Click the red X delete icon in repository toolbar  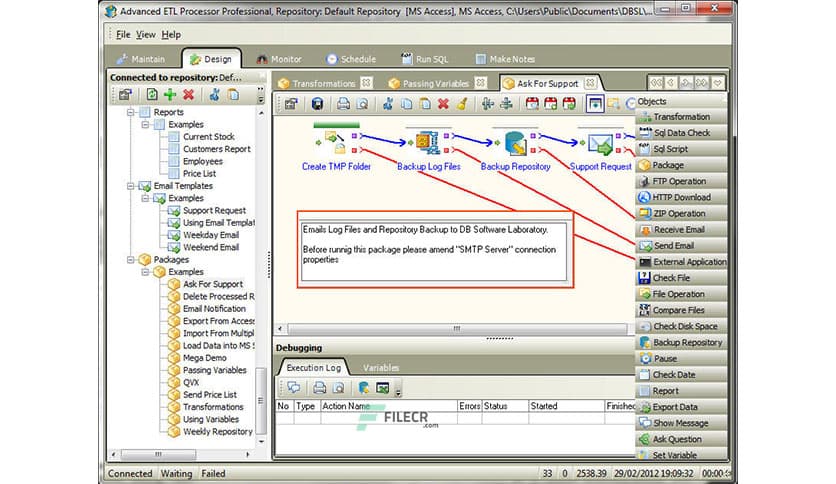[x=188, y=95]
